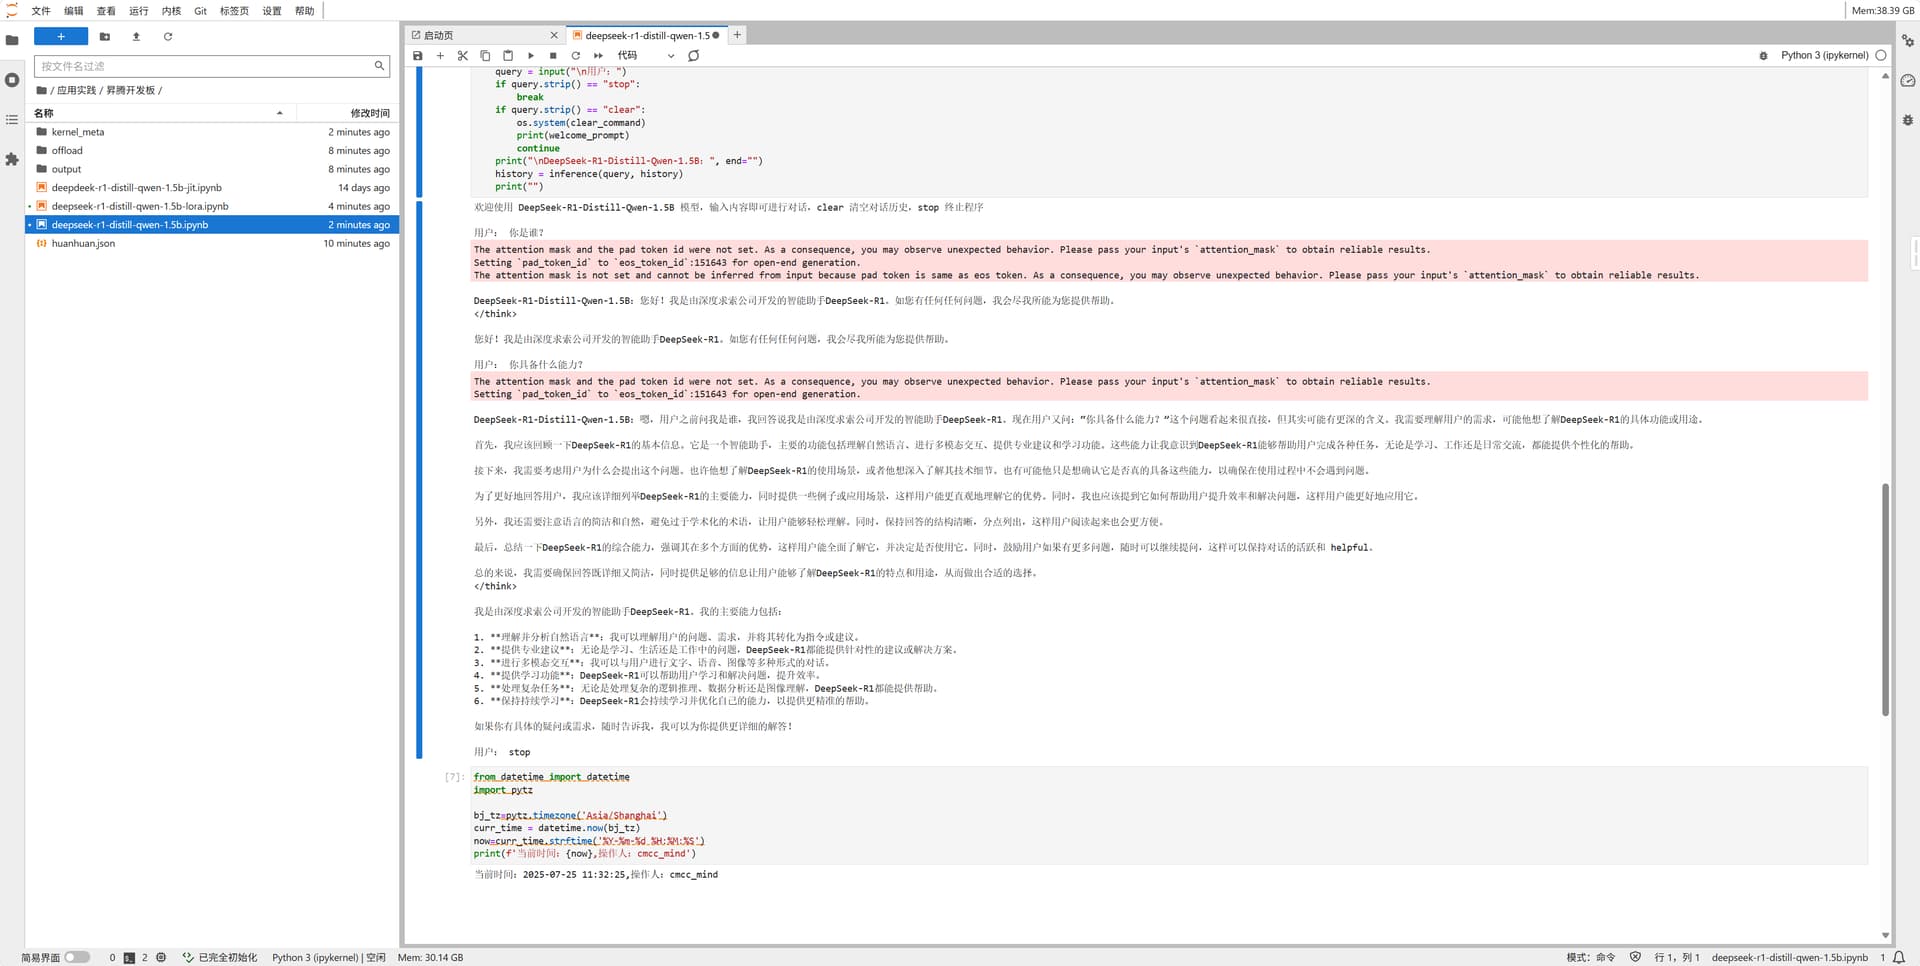Toggle the 简易界面 simple interface switch
The image size is (1920, 966).
[x=76, y=957]
